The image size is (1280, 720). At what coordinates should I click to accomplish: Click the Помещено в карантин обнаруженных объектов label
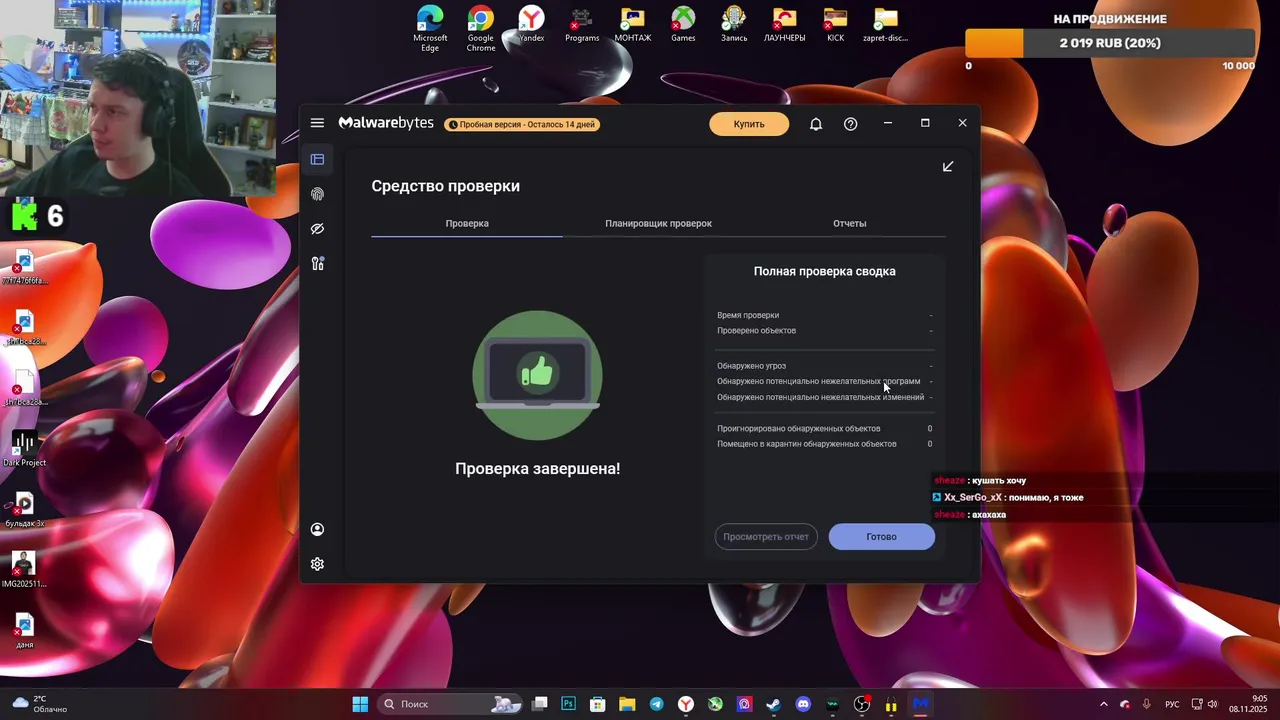807,444
